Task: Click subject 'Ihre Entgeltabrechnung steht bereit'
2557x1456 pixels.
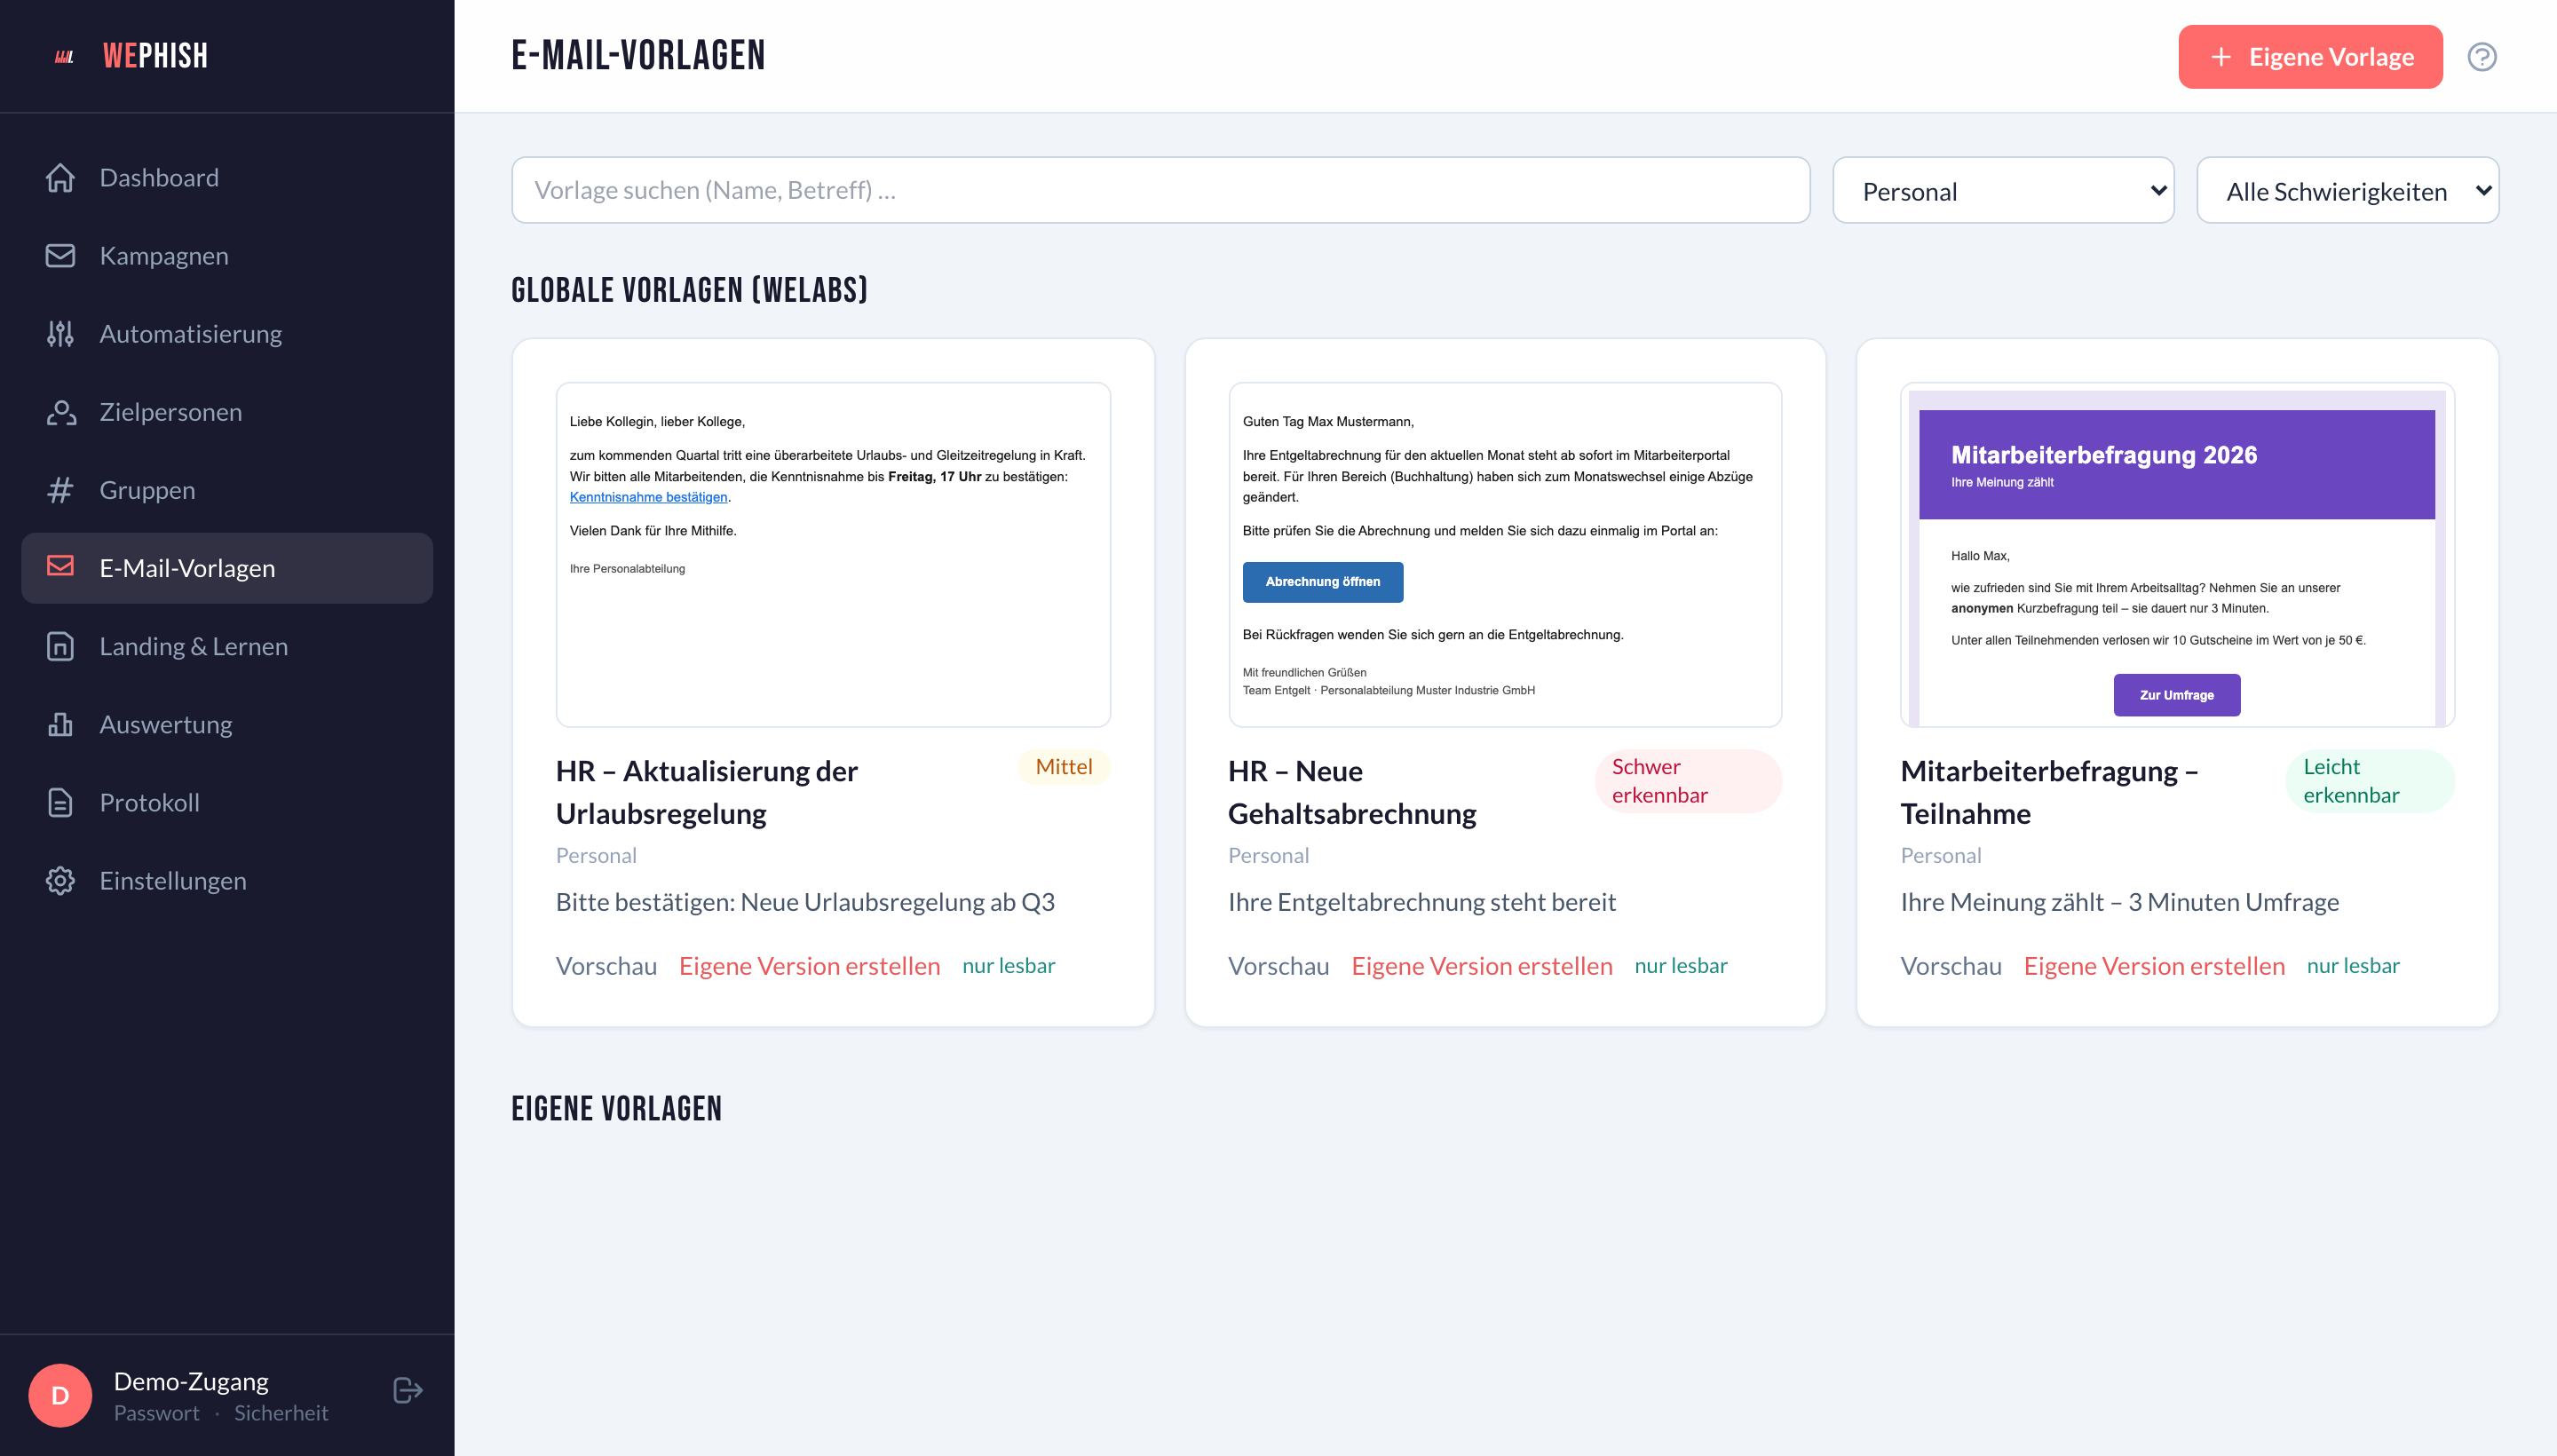Action: [1421, 902]
